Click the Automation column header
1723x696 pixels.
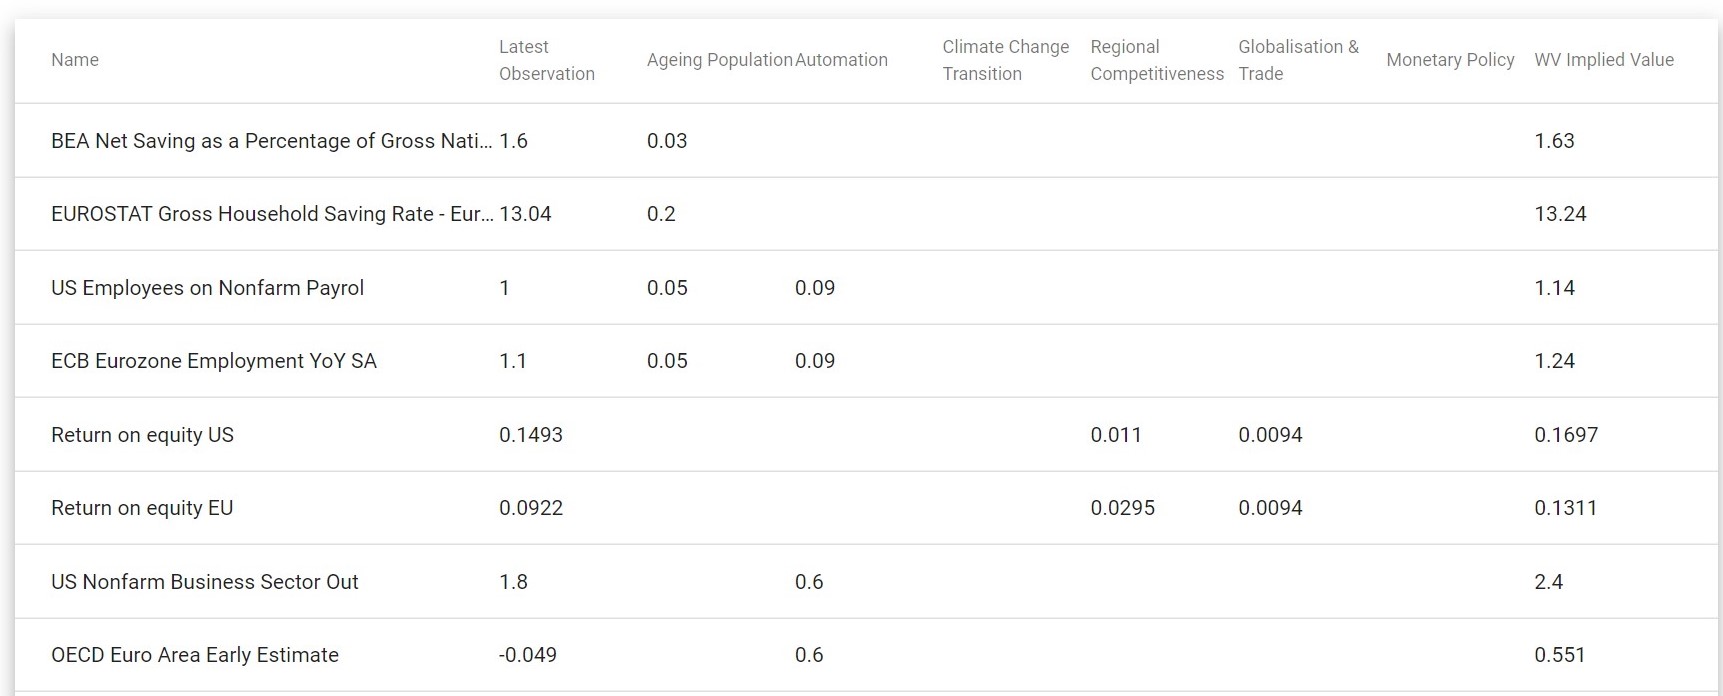(841, 60)
